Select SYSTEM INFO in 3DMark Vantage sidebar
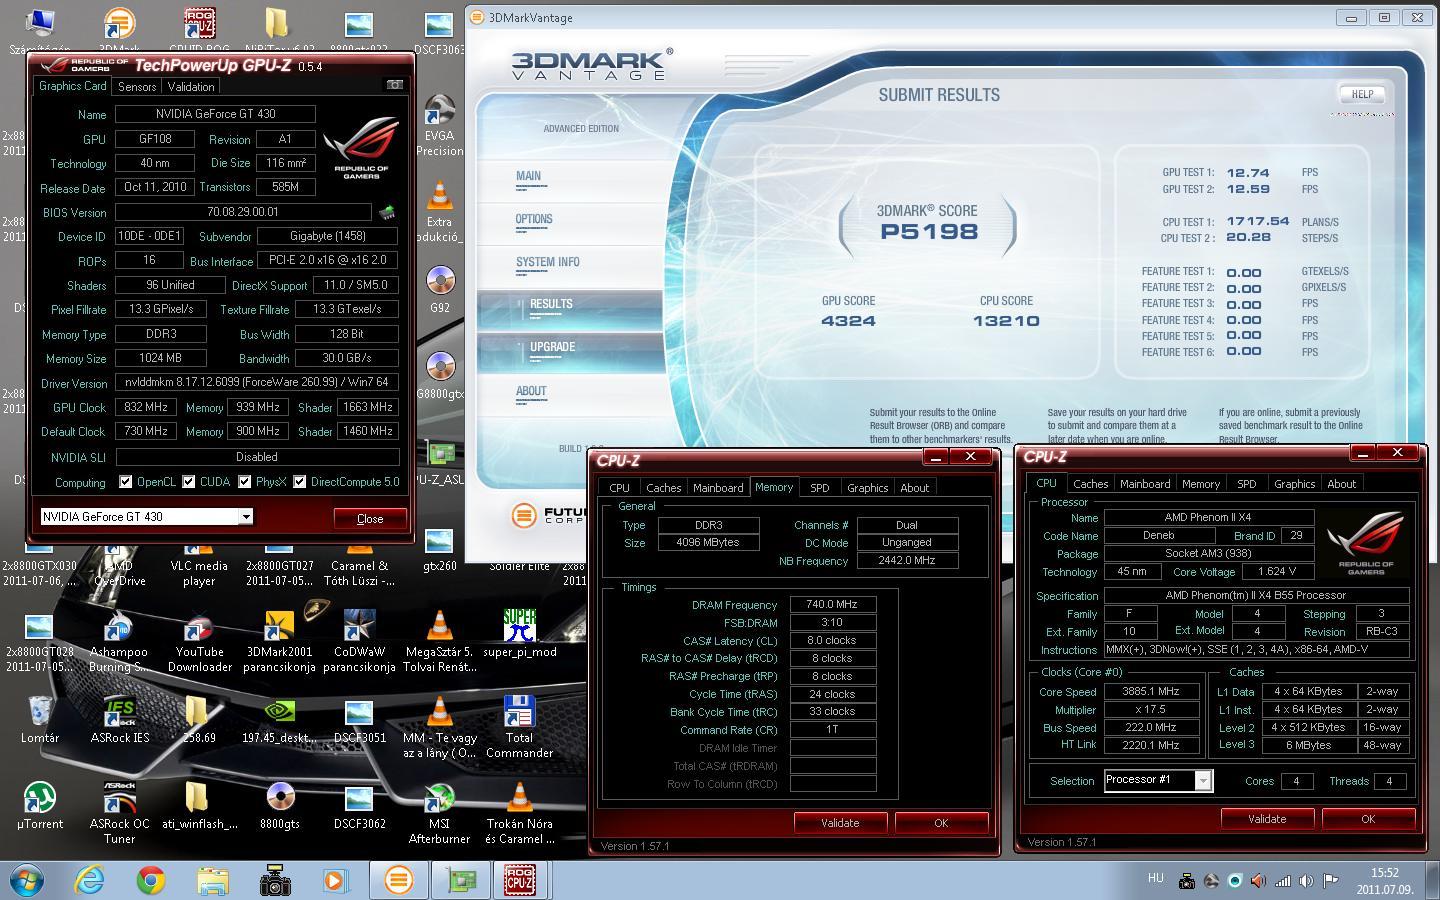Image resolution: width=1440 pixels, height=900 pixels. pyautogui.click(x=547, y=262)
